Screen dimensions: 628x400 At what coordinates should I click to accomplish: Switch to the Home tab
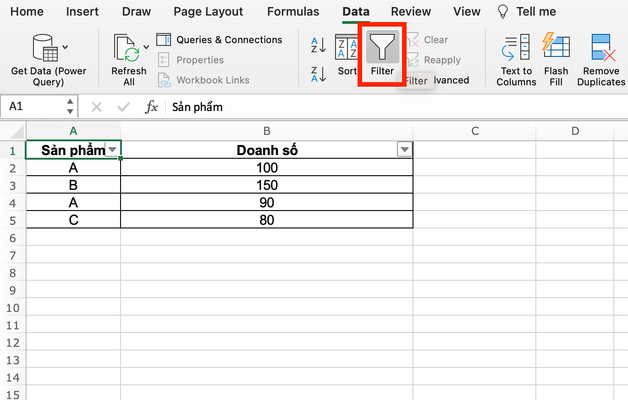coord(27,12)
